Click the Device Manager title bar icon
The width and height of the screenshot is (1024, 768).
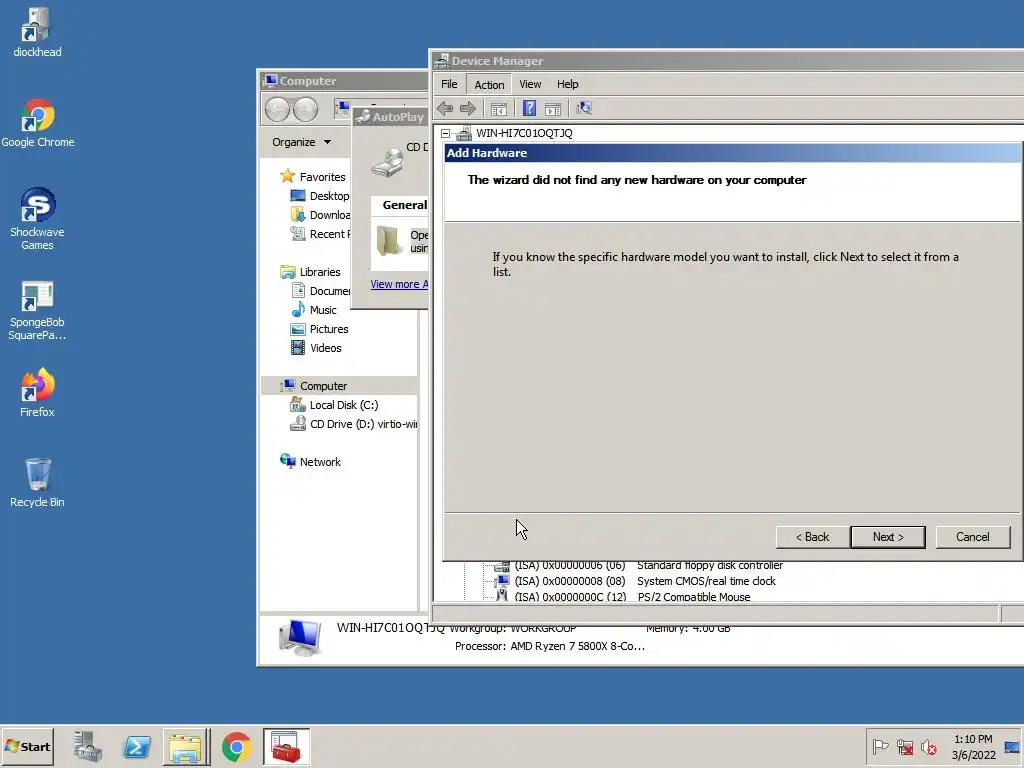441,61
